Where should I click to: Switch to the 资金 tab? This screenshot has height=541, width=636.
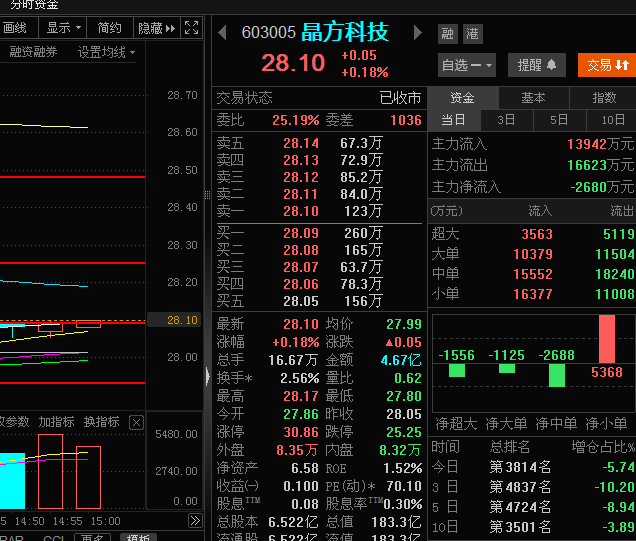(x=462, y=98)
